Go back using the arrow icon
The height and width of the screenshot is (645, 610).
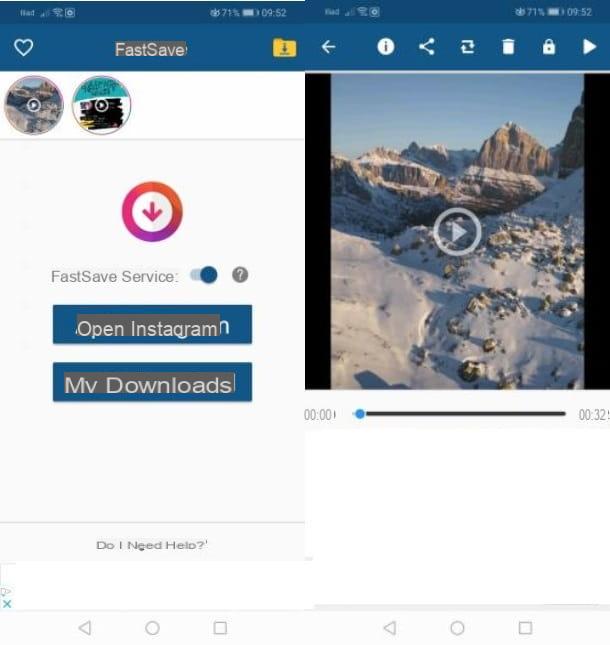coord(328,47)
